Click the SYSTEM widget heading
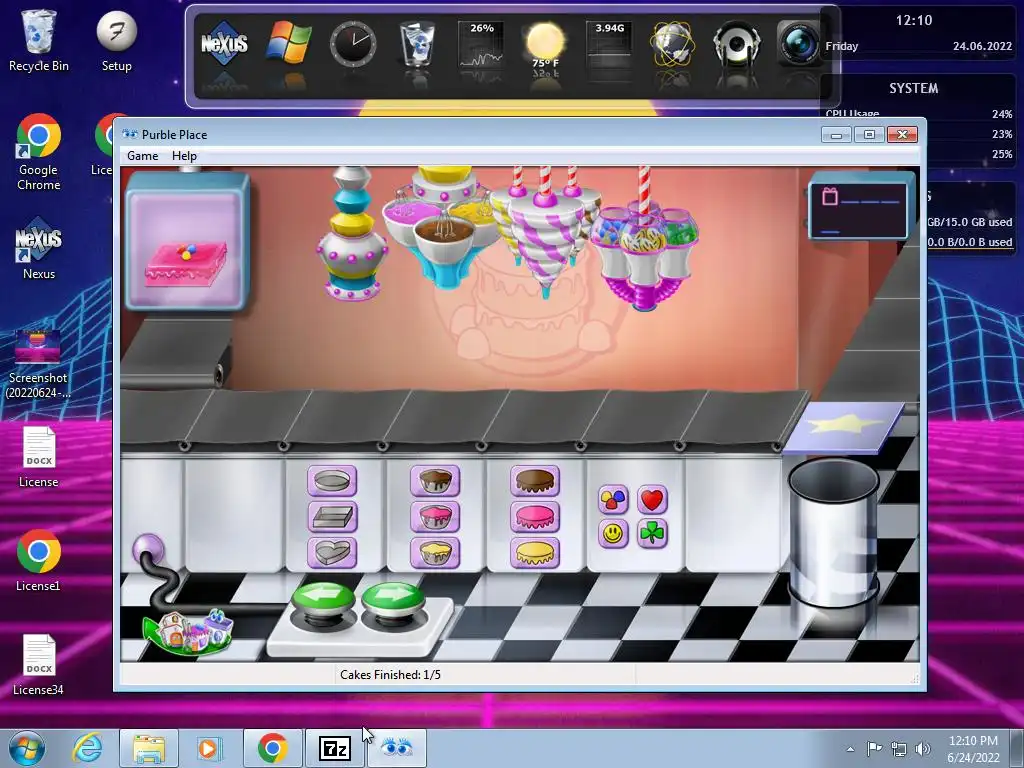The height and width of the screenshot is (768, 1024). pyautogui.click(x=913, y=88)
